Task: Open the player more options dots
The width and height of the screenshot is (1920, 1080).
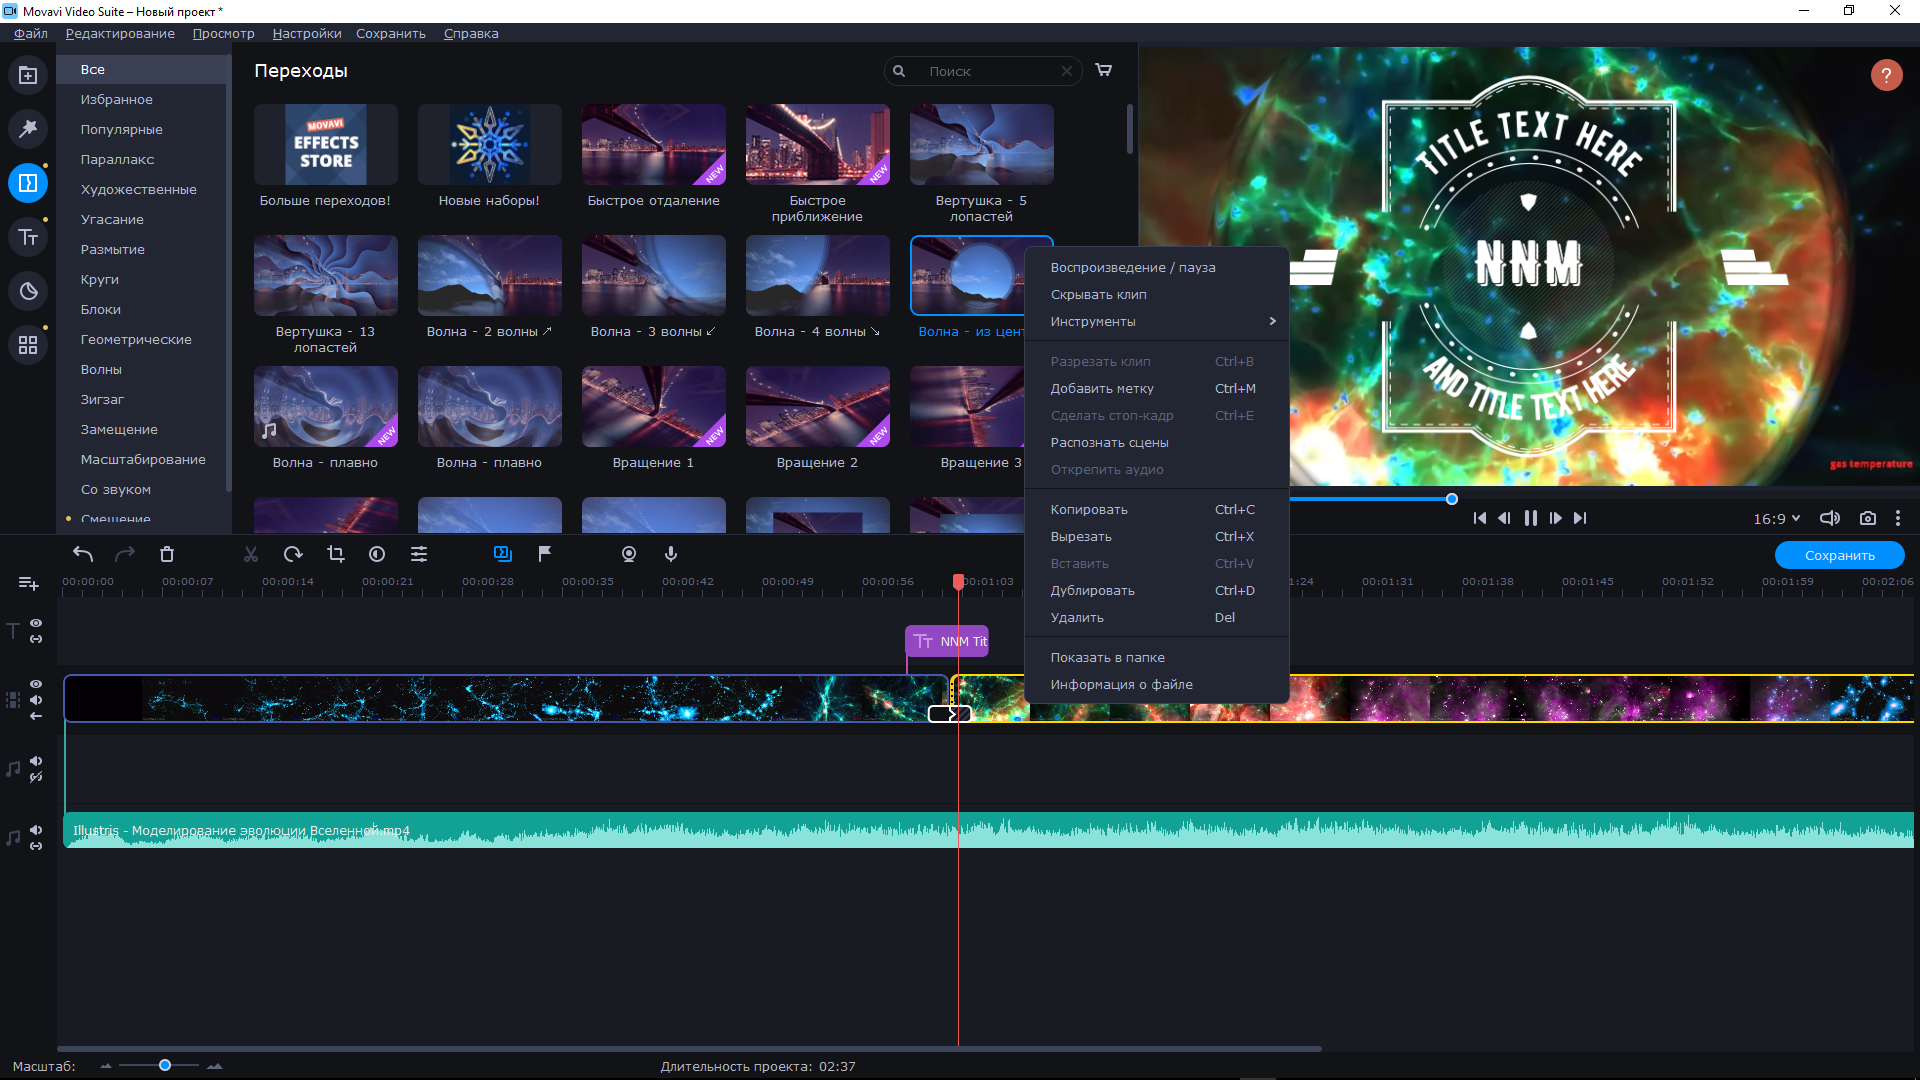Action: 1898,518
